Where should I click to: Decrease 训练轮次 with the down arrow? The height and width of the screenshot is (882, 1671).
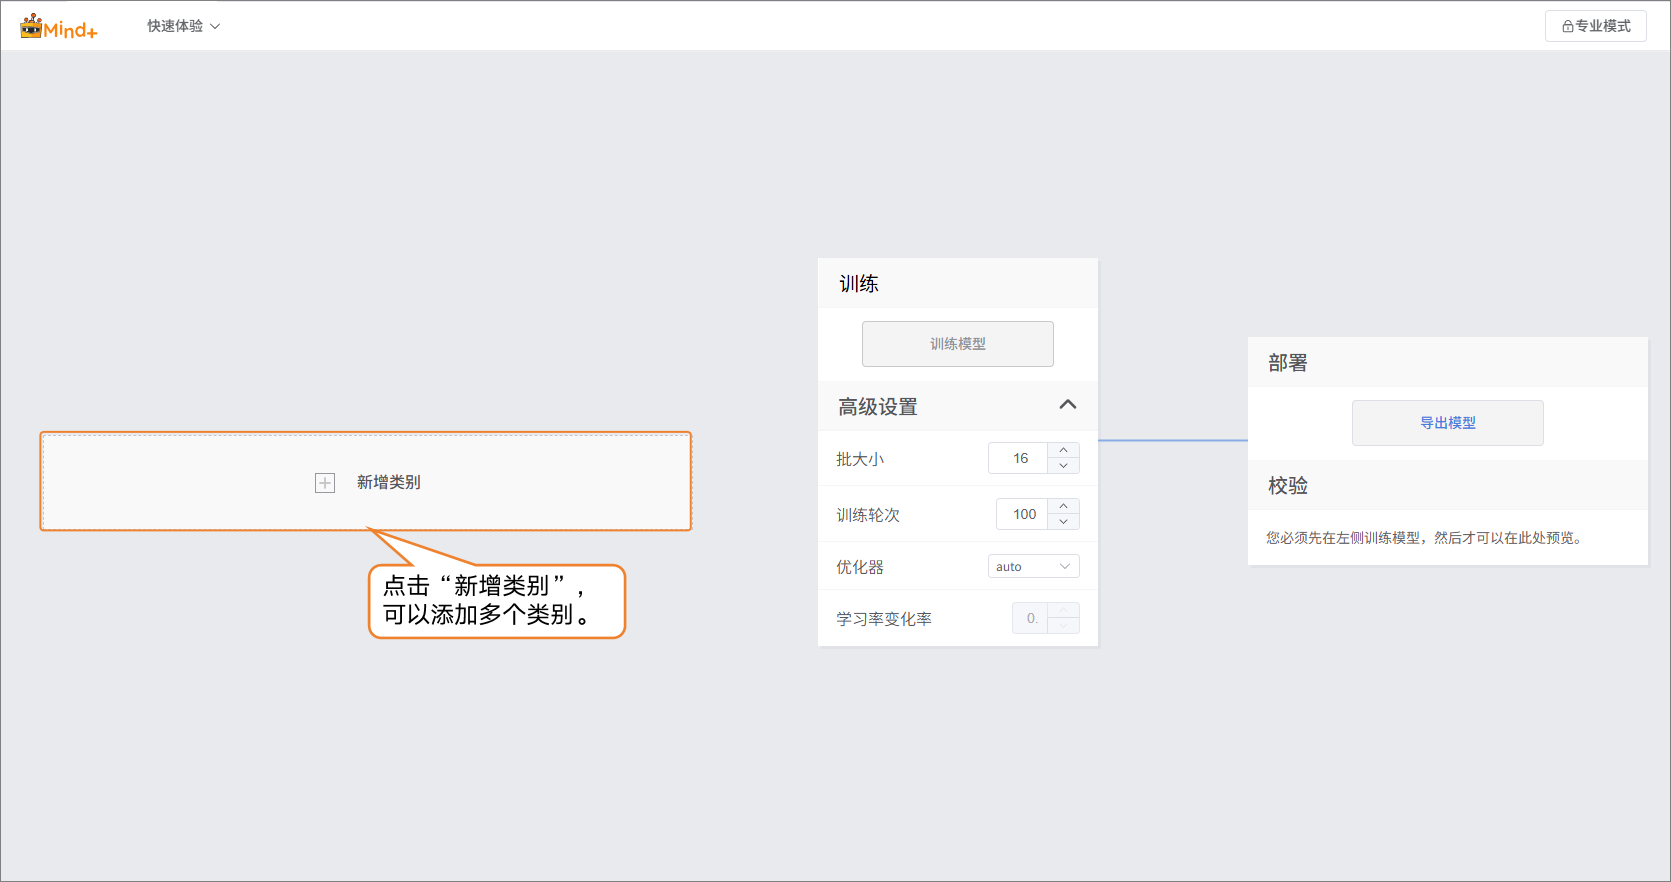pyautogui.click(x=1064, y=522)
